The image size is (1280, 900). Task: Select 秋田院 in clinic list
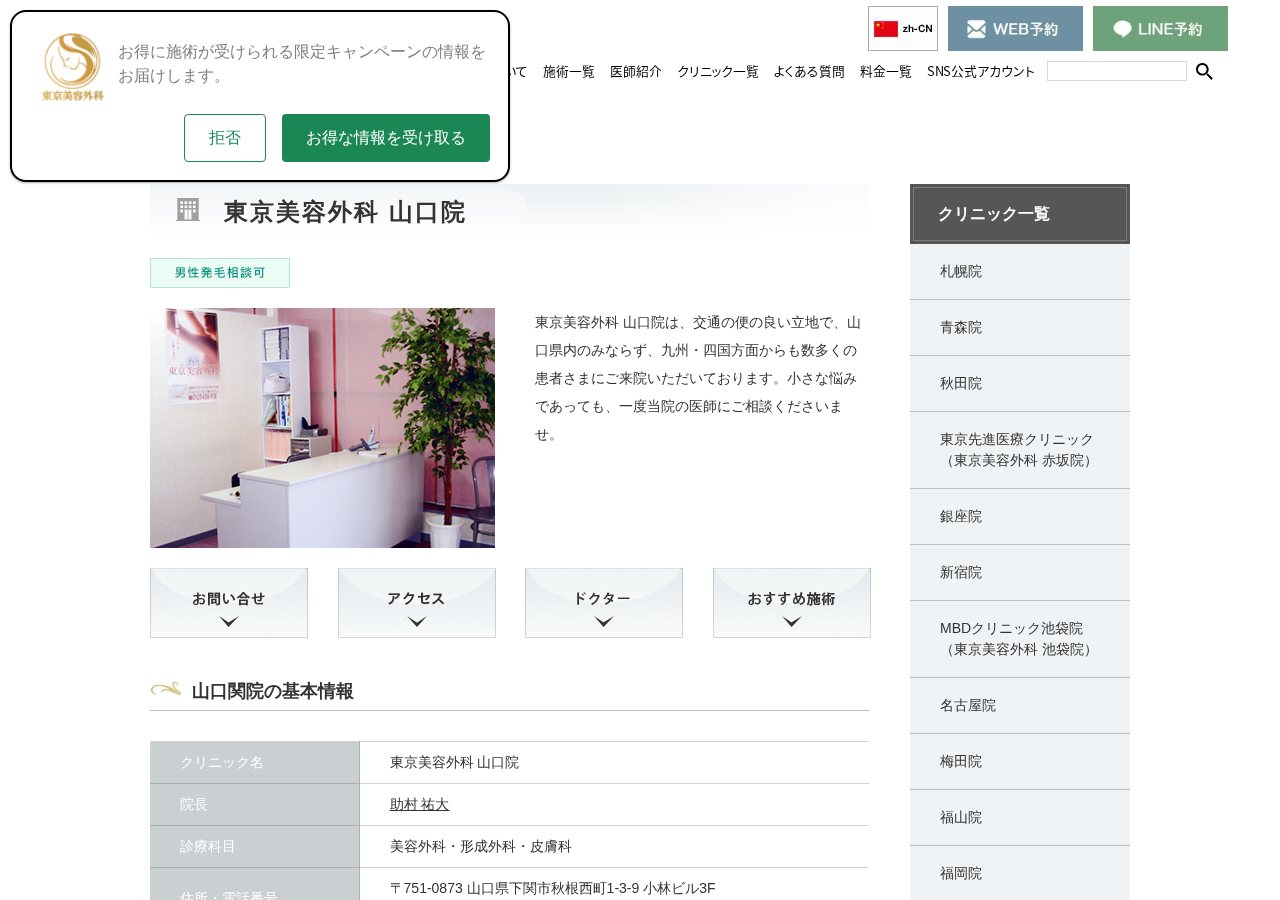(x=1020, y=384)
